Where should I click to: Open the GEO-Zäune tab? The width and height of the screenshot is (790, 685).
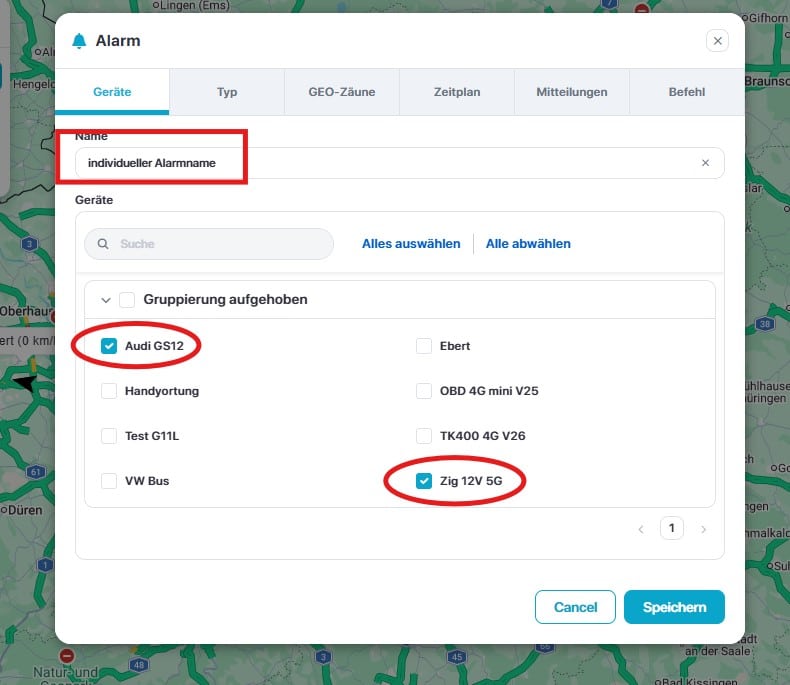pyautogui.click(x=342, y=92)
